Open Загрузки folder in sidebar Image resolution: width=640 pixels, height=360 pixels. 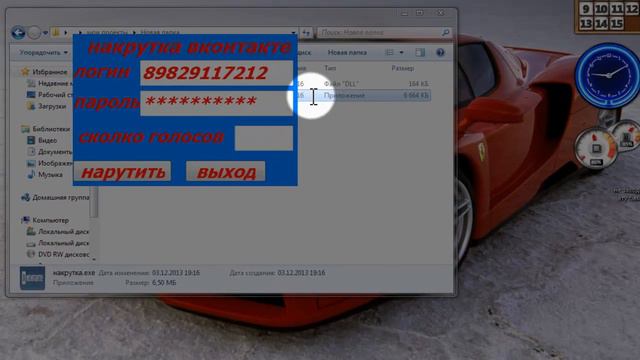coord(46,106)
